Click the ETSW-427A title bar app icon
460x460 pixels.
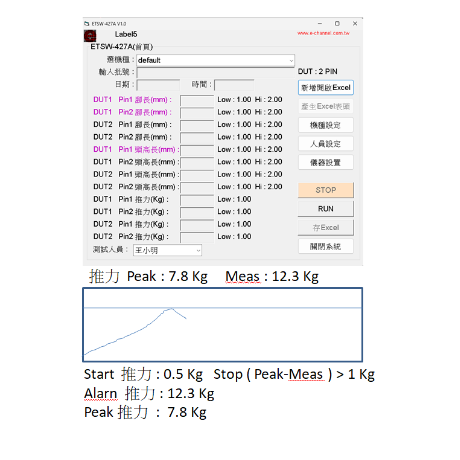point(87,24)
